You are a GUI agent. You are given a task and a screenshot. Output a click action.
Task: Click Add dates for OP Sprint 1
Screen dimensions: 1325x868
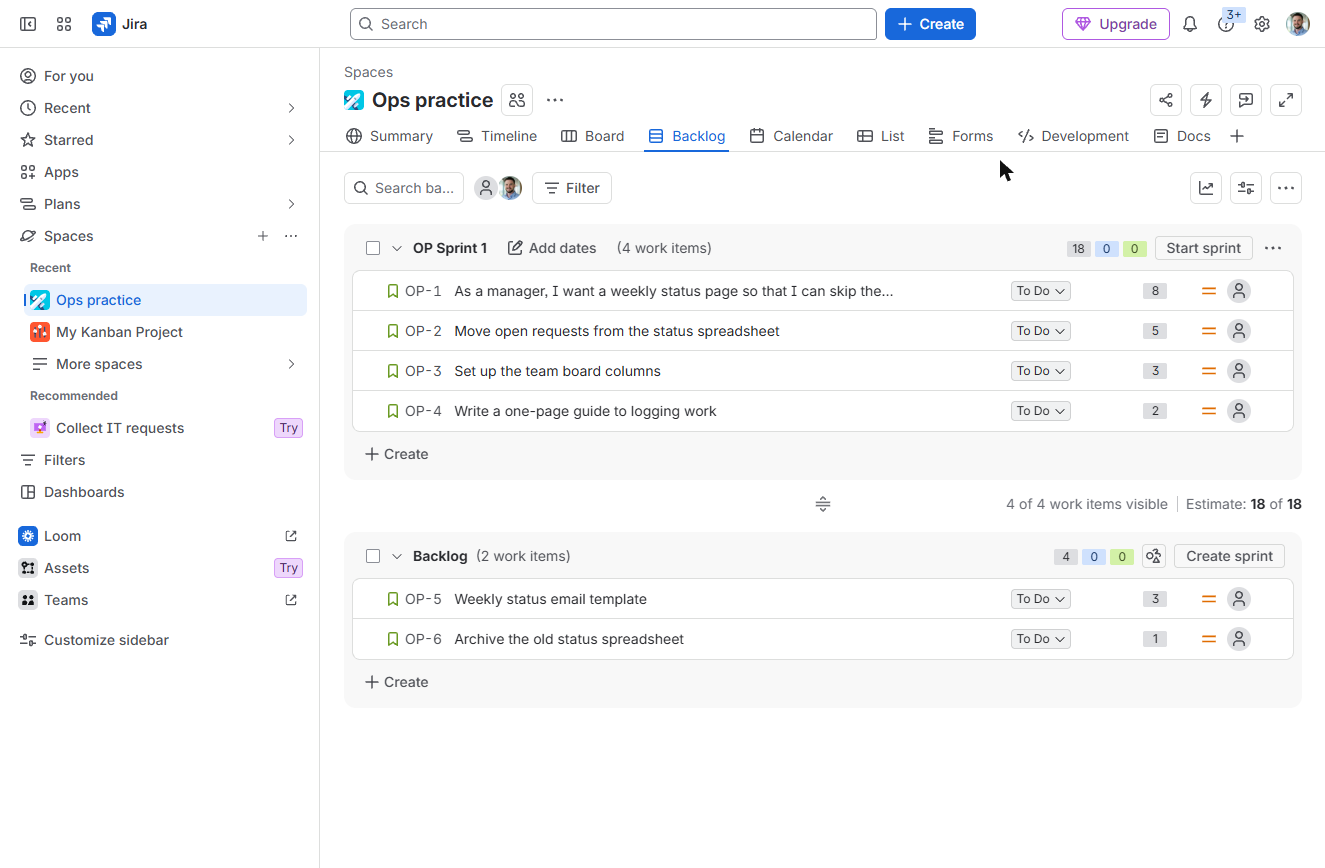point(552,248)
